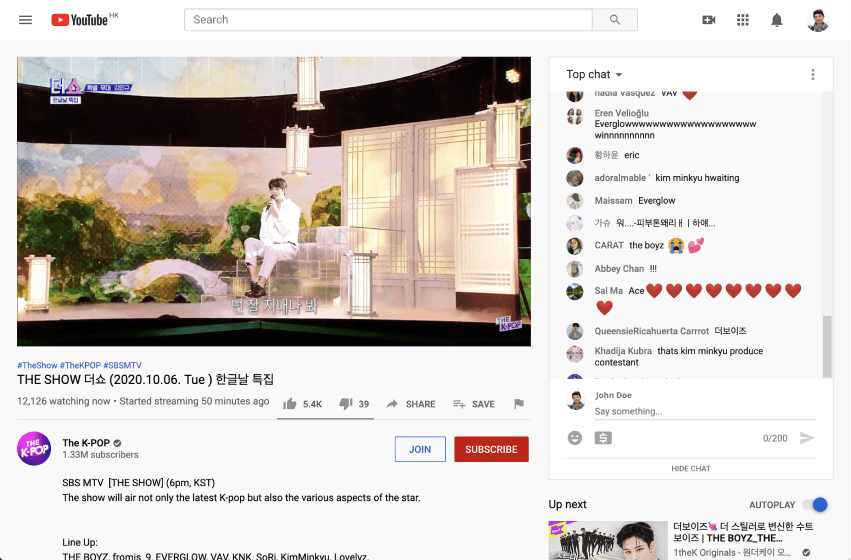Open The K-POP channel name link
Image resolution: width=851 pixels, height=560 pixels.
click(x=86, y=443)
